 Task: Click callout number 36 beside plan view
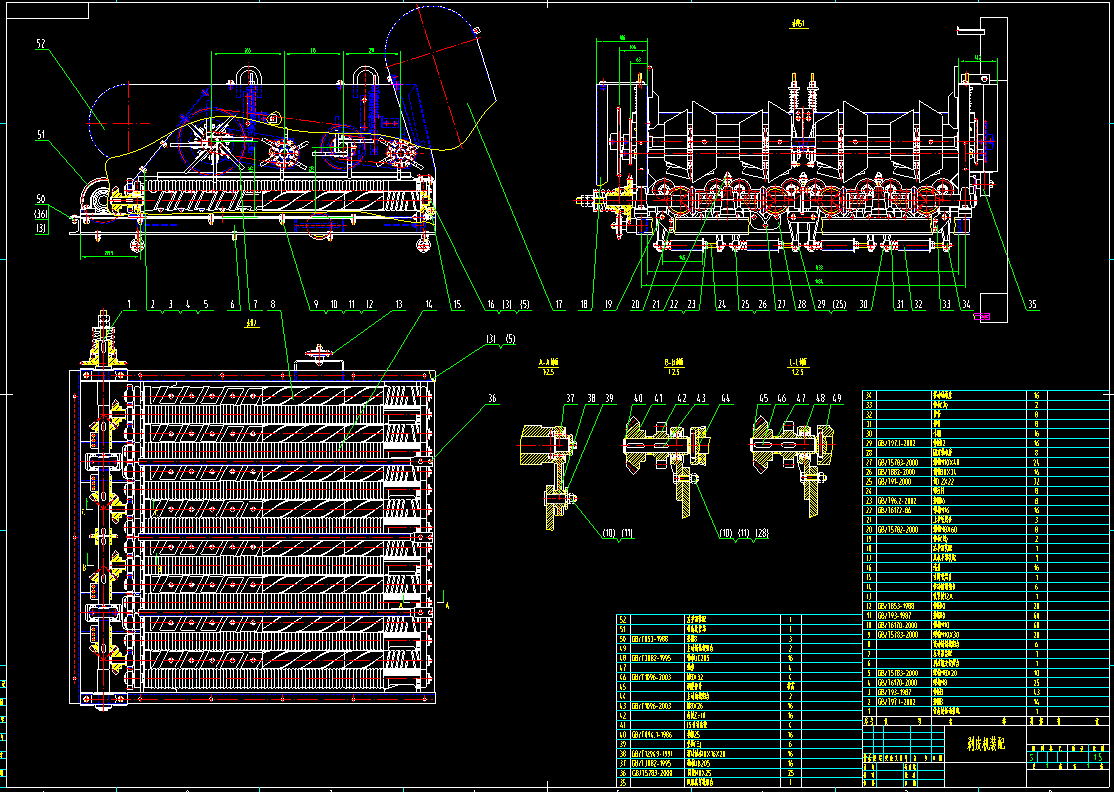tap(491, 399)
